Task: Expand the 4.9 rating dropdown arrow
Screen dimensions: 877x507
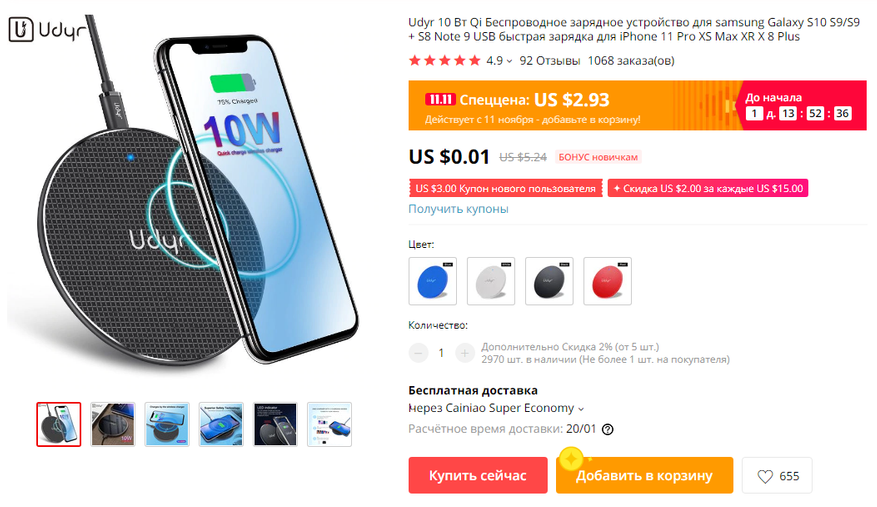Action: point(510,62)
